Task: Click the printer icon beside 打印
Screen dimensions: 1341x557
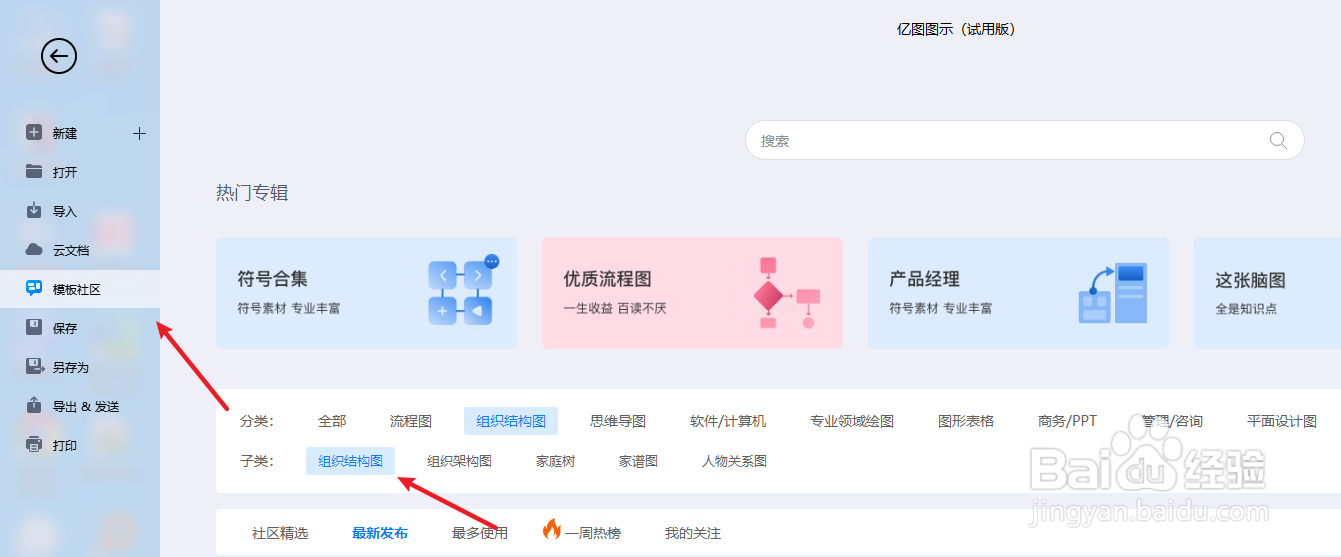Action: 34,444
